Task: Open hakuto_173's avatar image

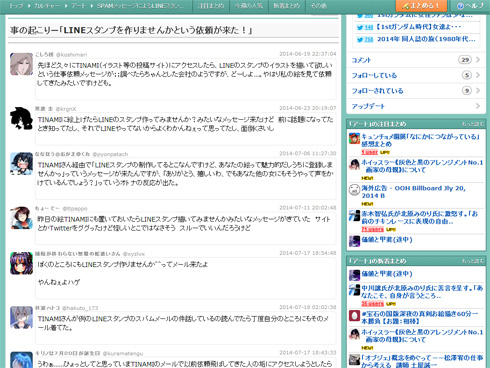Action: [x=21, y=317]
